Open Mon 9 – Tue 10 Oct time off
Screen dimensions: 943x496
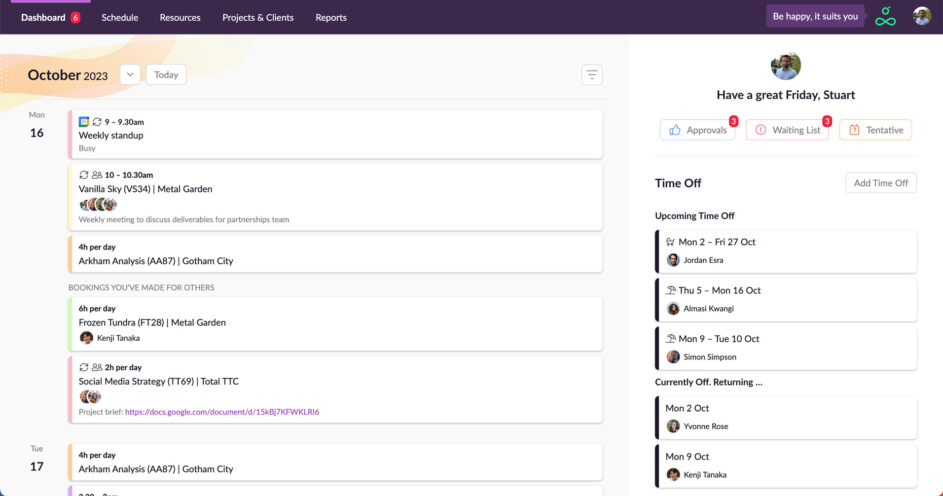[x=786, y=348]
